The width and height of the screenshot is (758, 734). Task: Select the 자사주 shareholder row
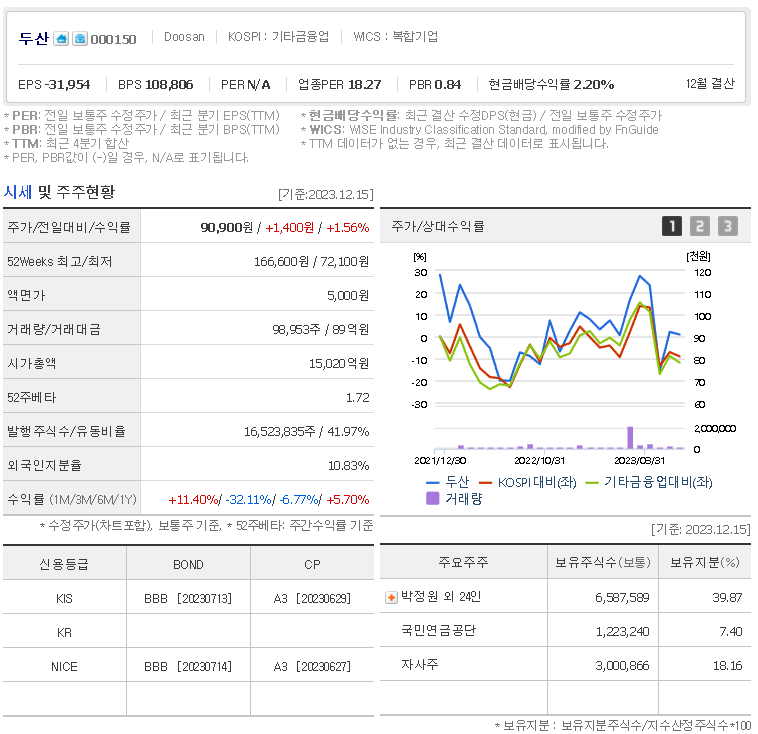click(565, 665)
